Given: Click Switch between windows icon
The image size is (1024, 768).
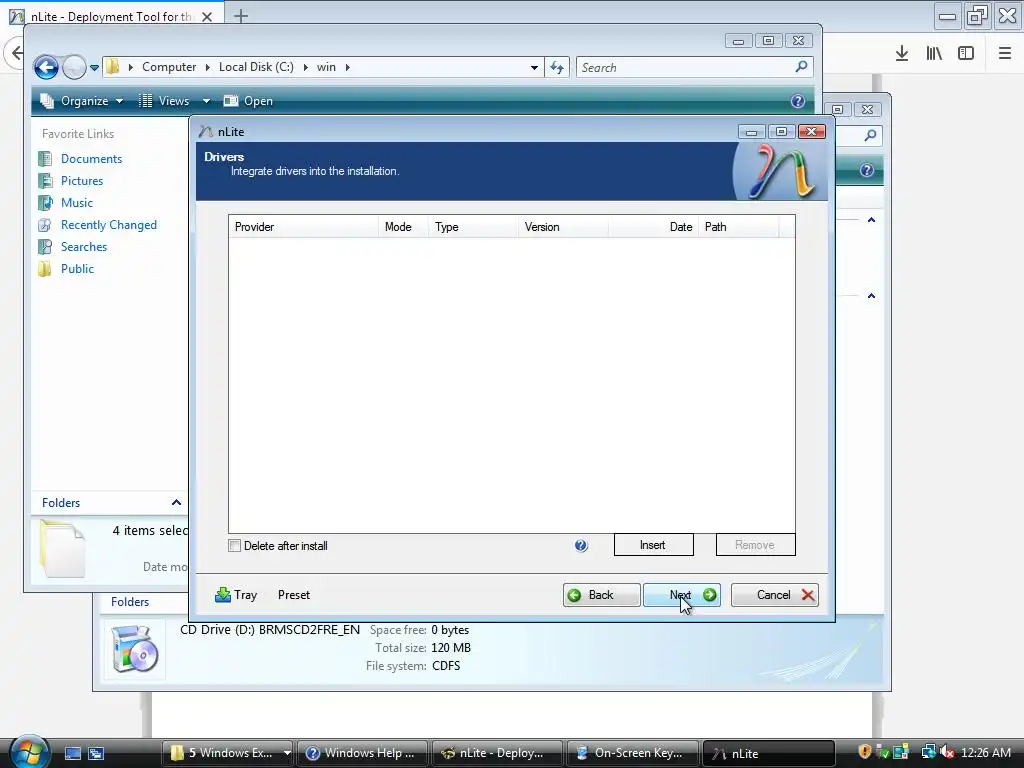Looking at the screenshot, I should pos(96,753).
